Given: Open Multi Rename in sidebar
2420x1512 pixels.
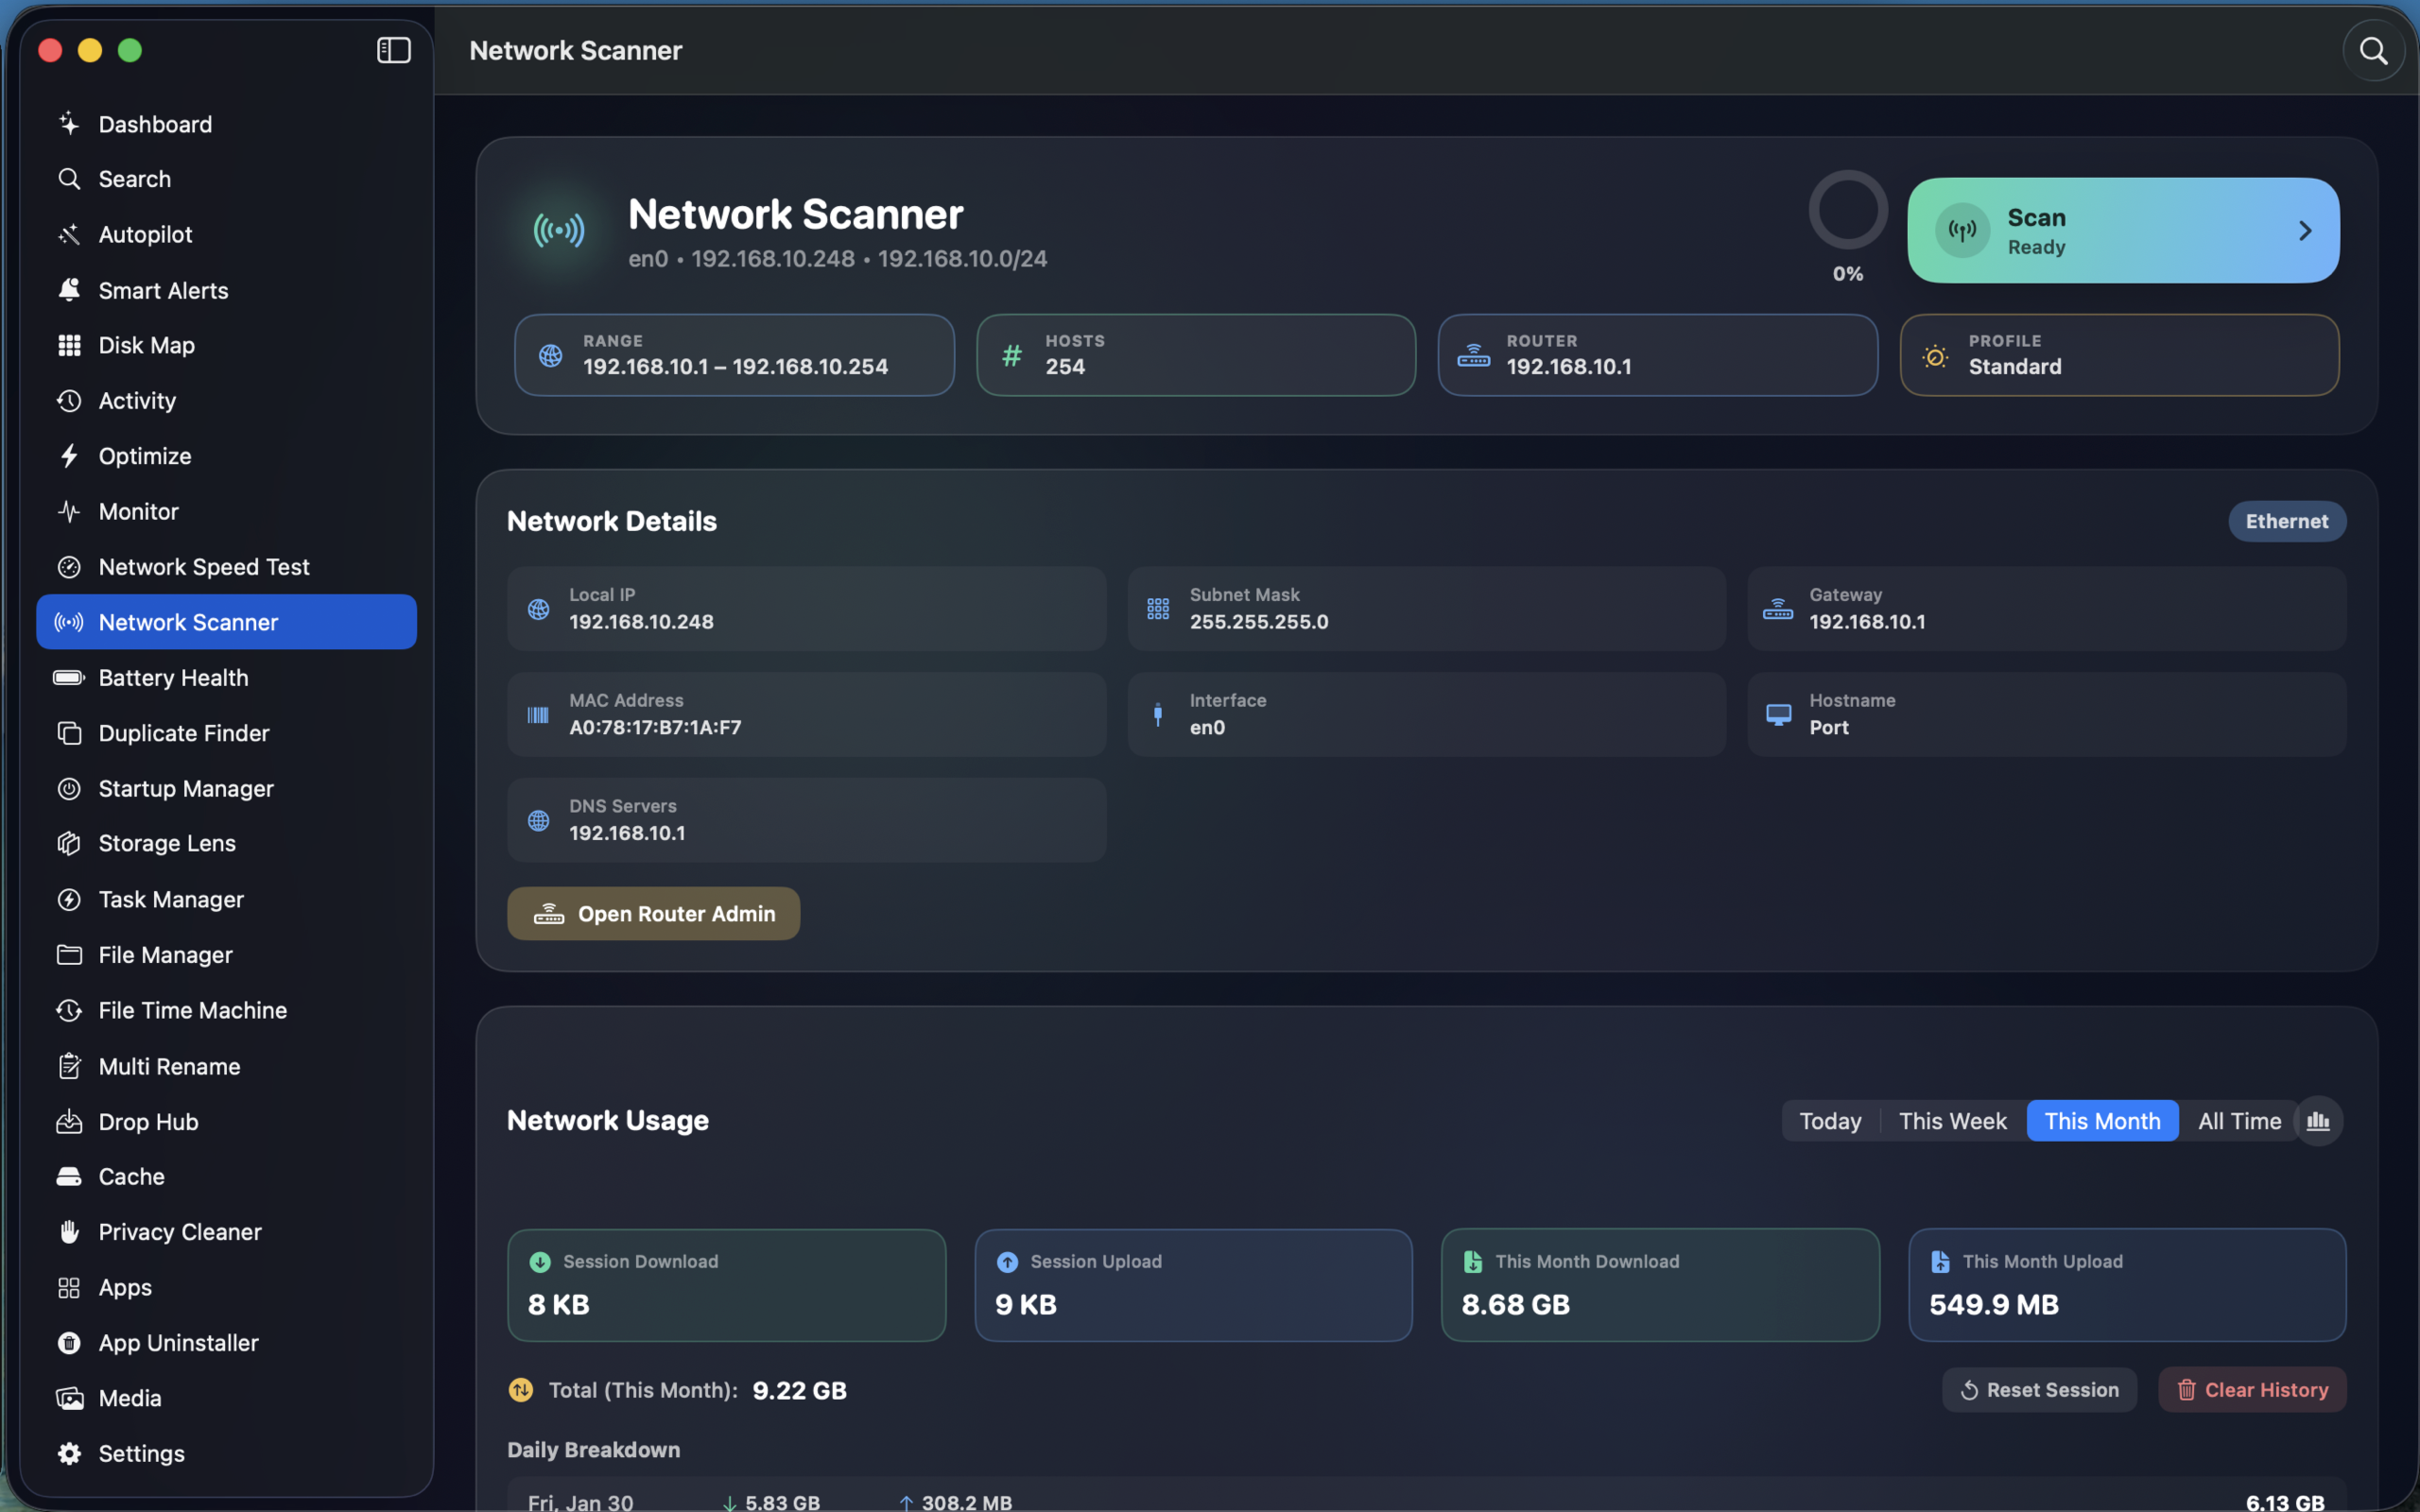Looking at the screenshot, I should click(226, 1066).
